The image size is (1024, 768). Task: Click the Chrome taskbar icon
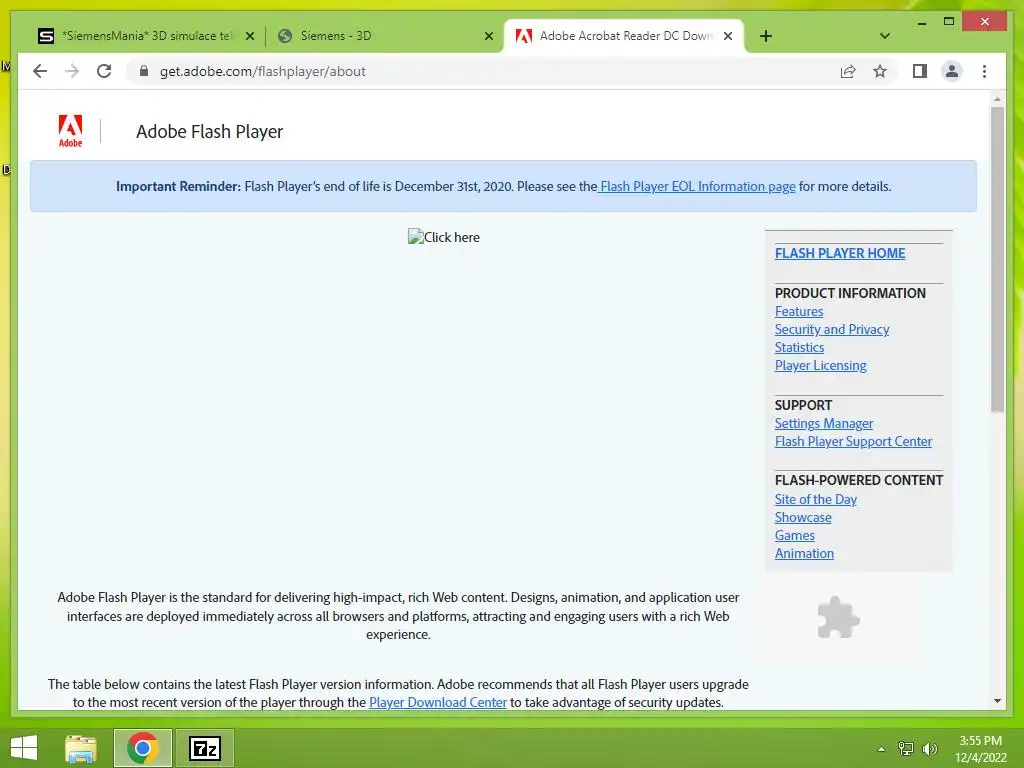142,748
